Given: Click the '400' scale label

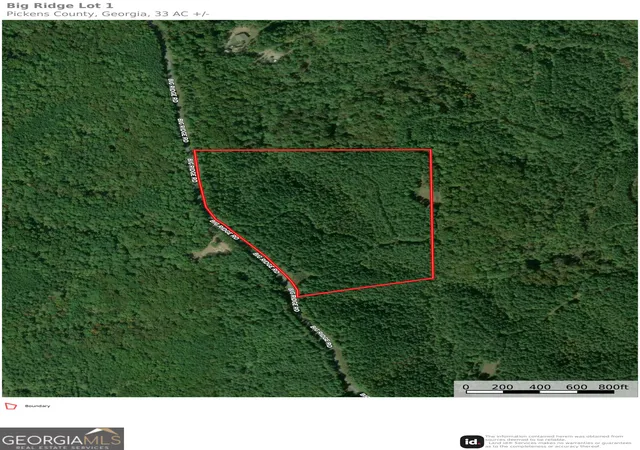Looking at the screenshot, I should [x=540, y=386].
